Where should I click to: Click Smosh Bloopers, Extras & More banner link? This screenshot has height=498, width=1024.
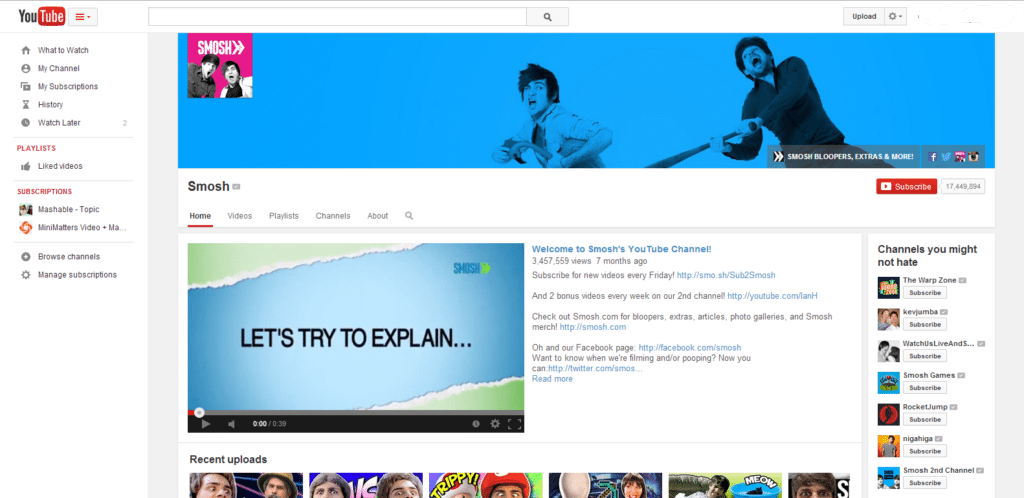[x=844, y=157]
